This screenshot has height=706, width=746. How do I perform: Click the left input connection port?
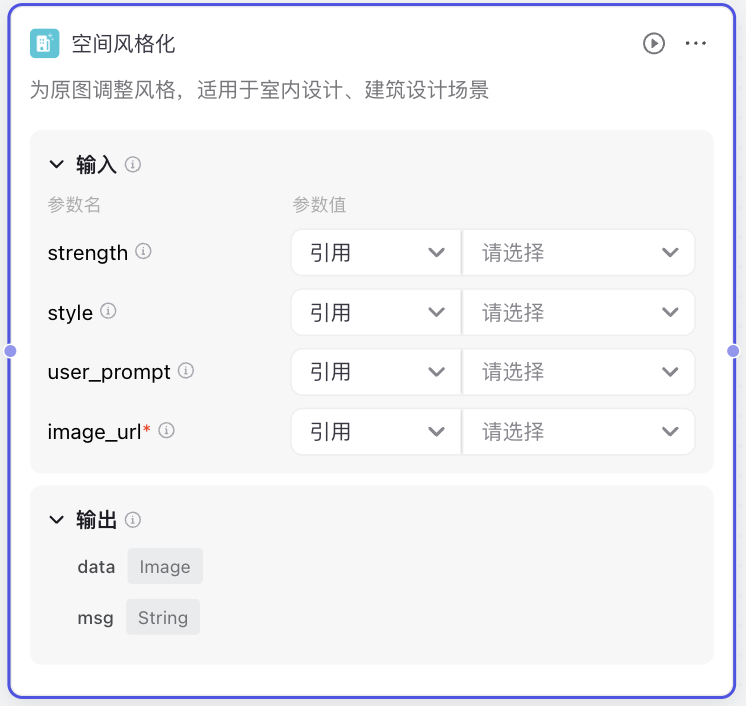[x=10, y=351]
